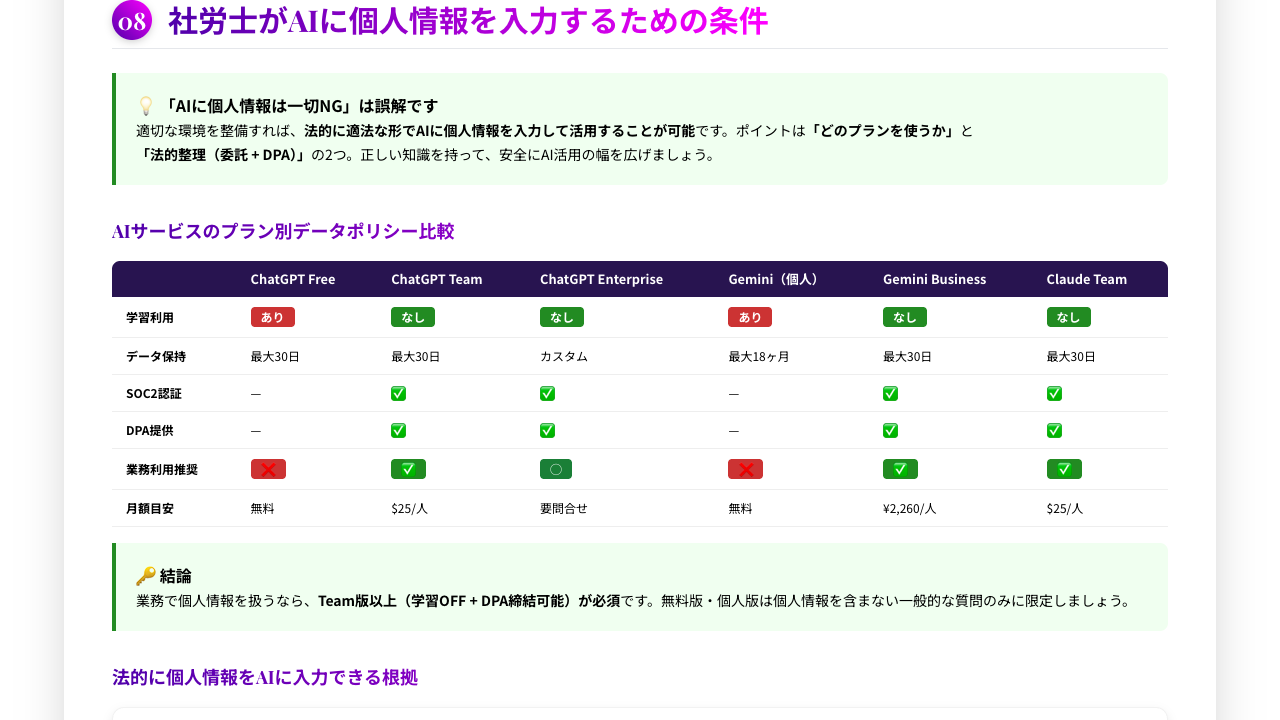The image size is (1280, 720).
Task: Click the 「AIに個人情報は一切NG」は誤解です title
Action: click(x=299, y=106)
